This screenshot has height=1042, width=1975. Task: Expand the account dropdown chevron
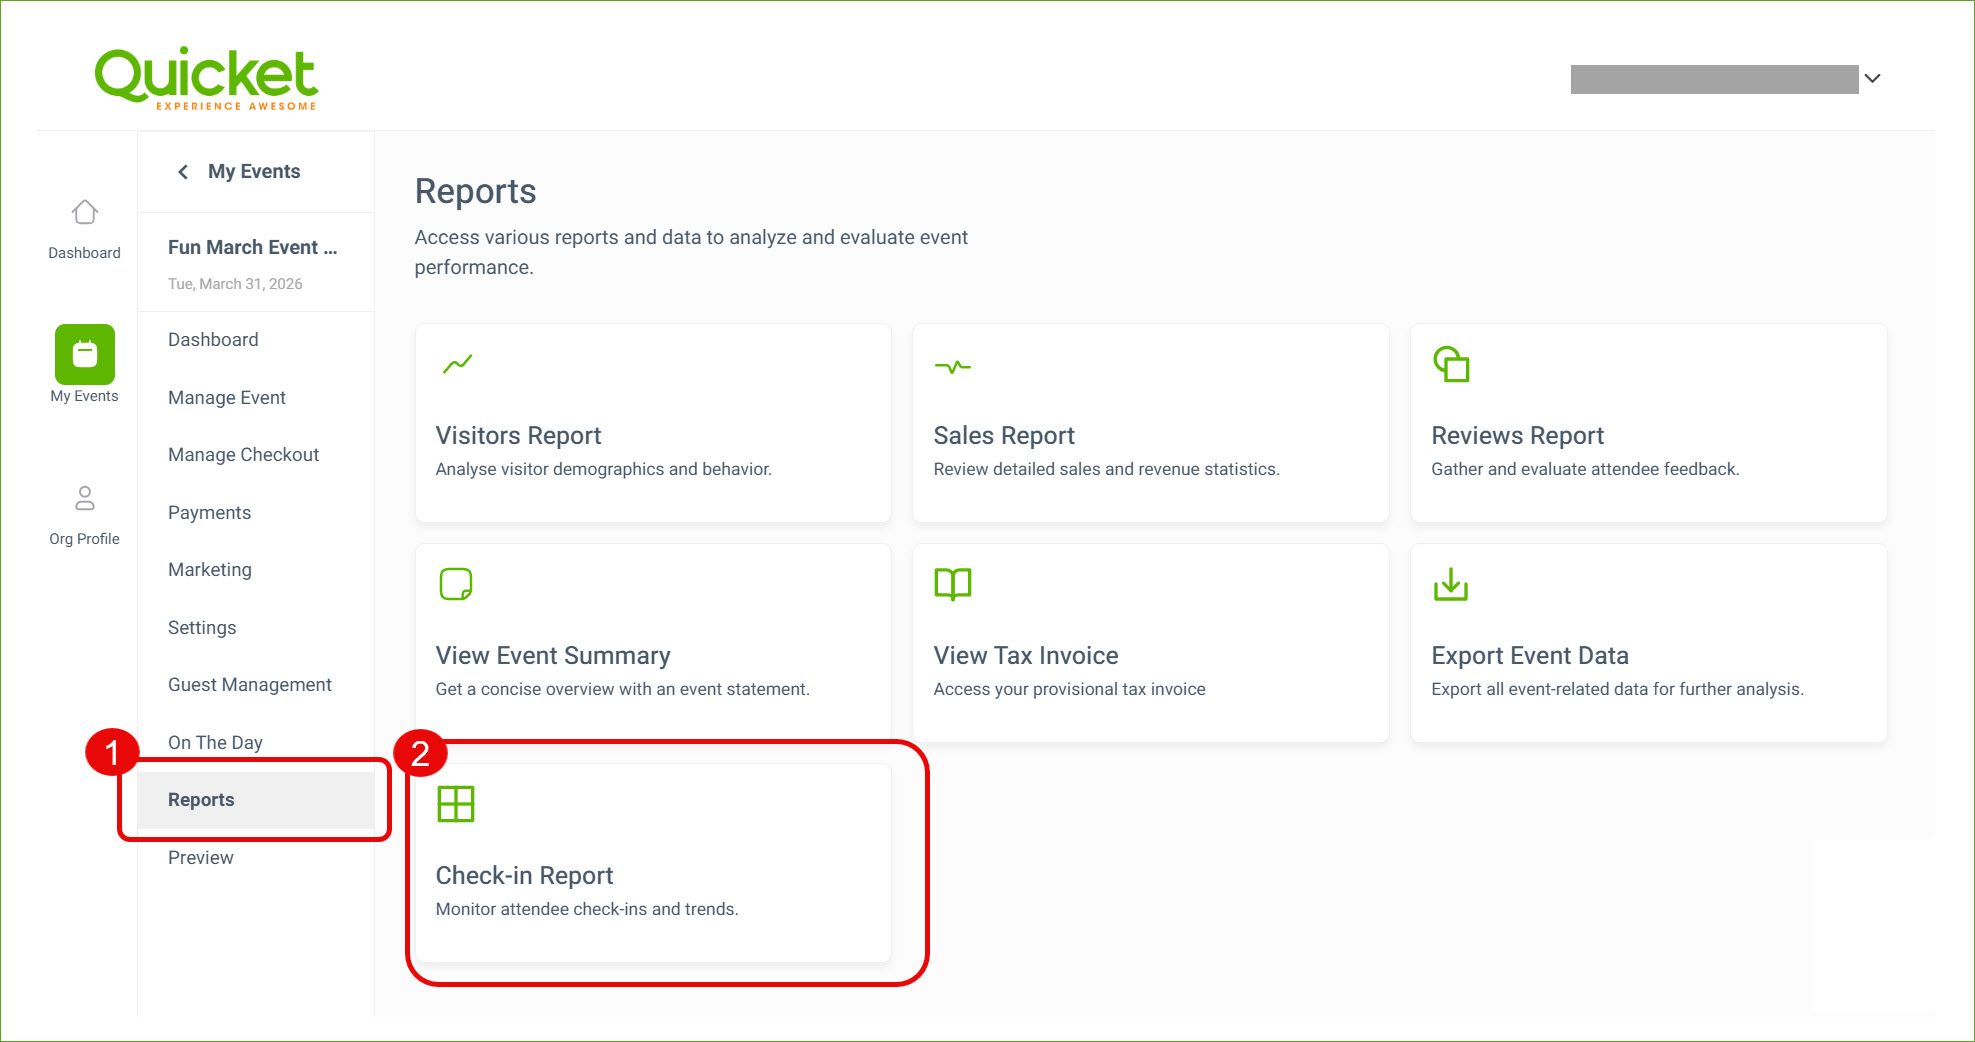click(1873, 78)
